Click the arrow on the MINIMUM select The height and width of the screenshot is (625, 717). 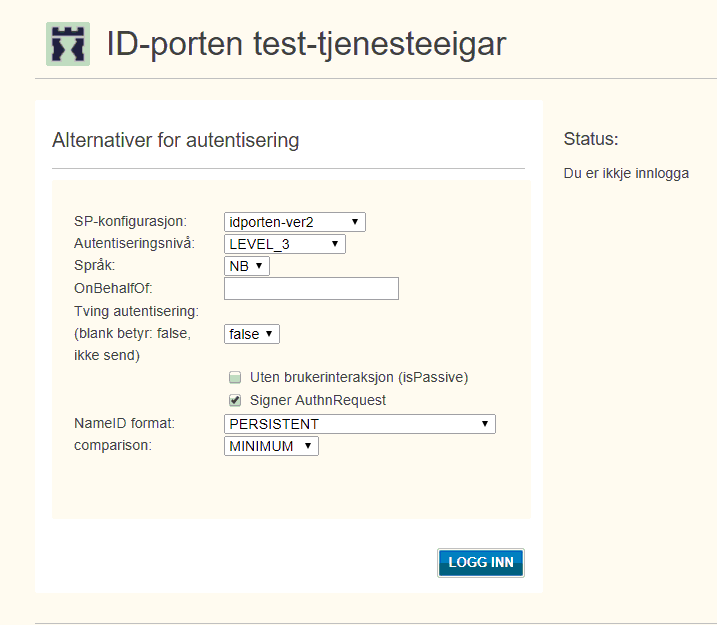click(x=308, y=446)
